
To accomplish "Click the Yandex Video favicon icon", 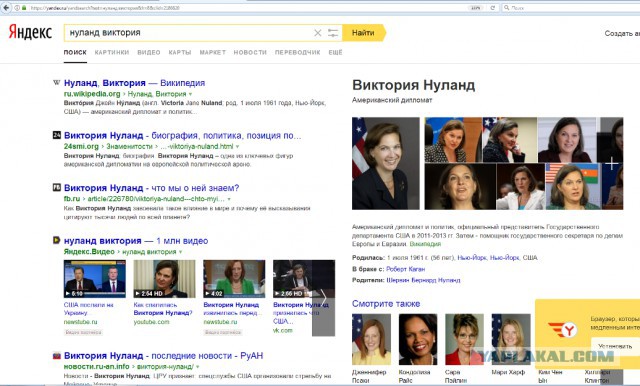I will click(57, 240).
